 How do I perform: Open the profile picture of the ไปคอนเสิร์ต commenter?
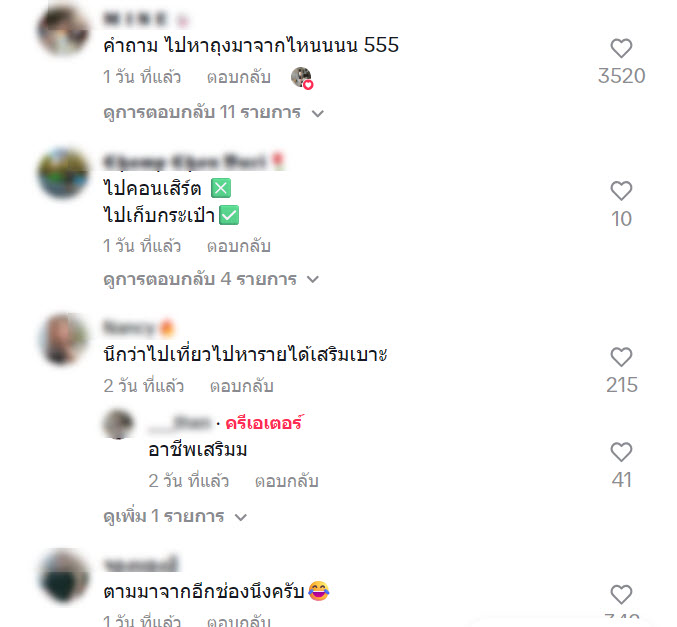[x=63, y=173]
